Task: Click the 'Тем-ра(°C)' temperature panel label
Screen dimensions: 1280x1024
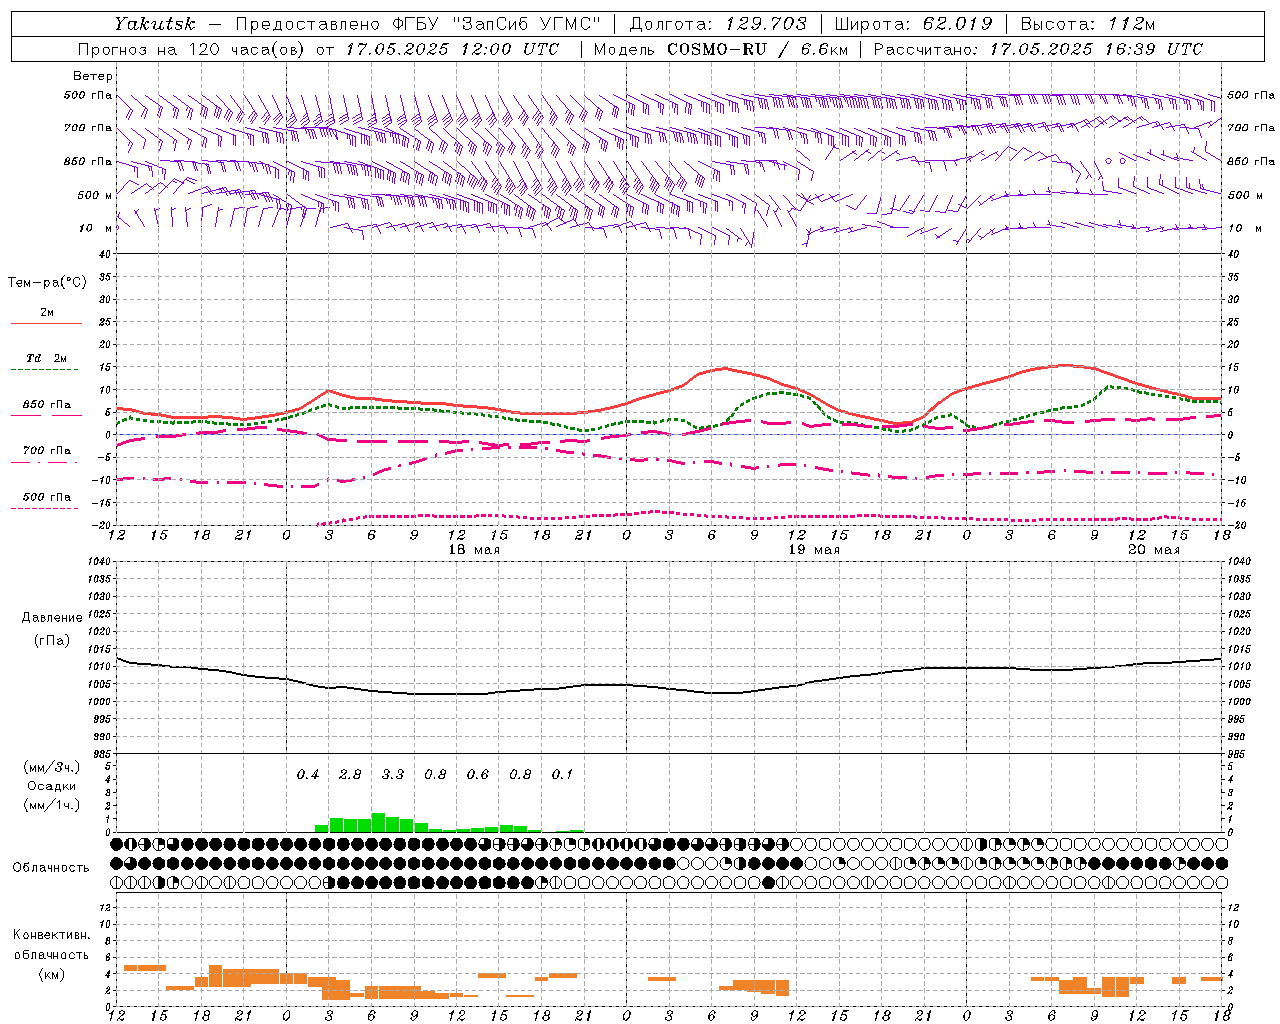Action: pyautogui.click(x=47, y=283)
